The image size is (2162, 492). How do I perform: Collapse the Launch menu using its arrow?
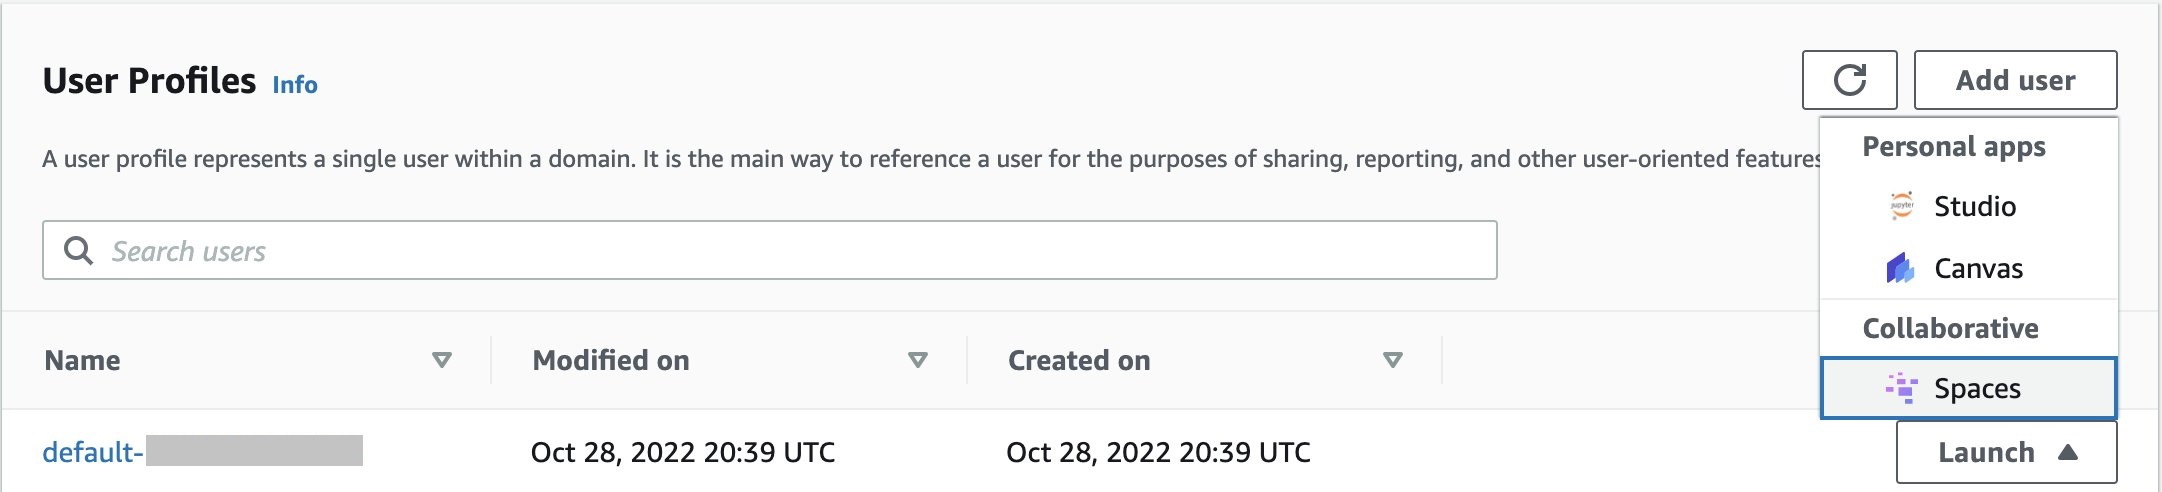tap(2068, 453)
